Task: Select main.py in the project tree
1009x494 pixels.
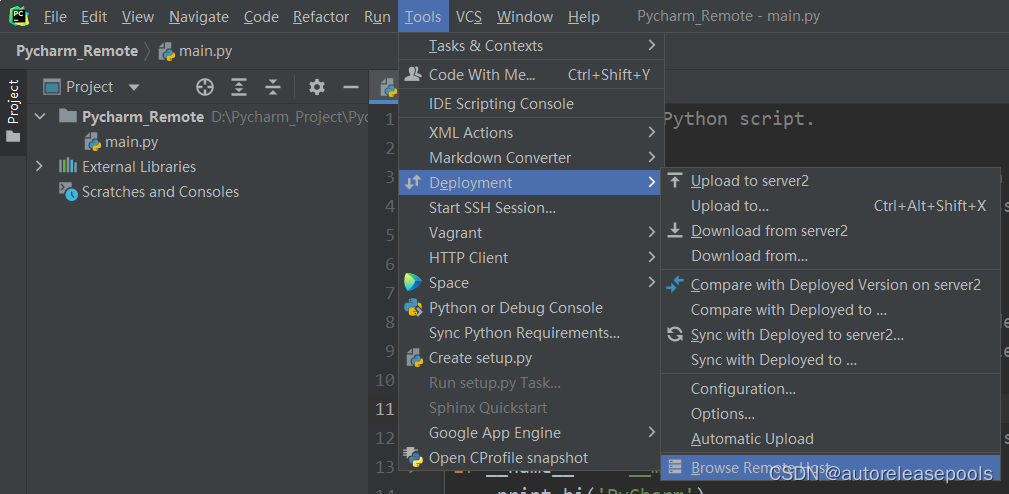Action: (131, 142)
